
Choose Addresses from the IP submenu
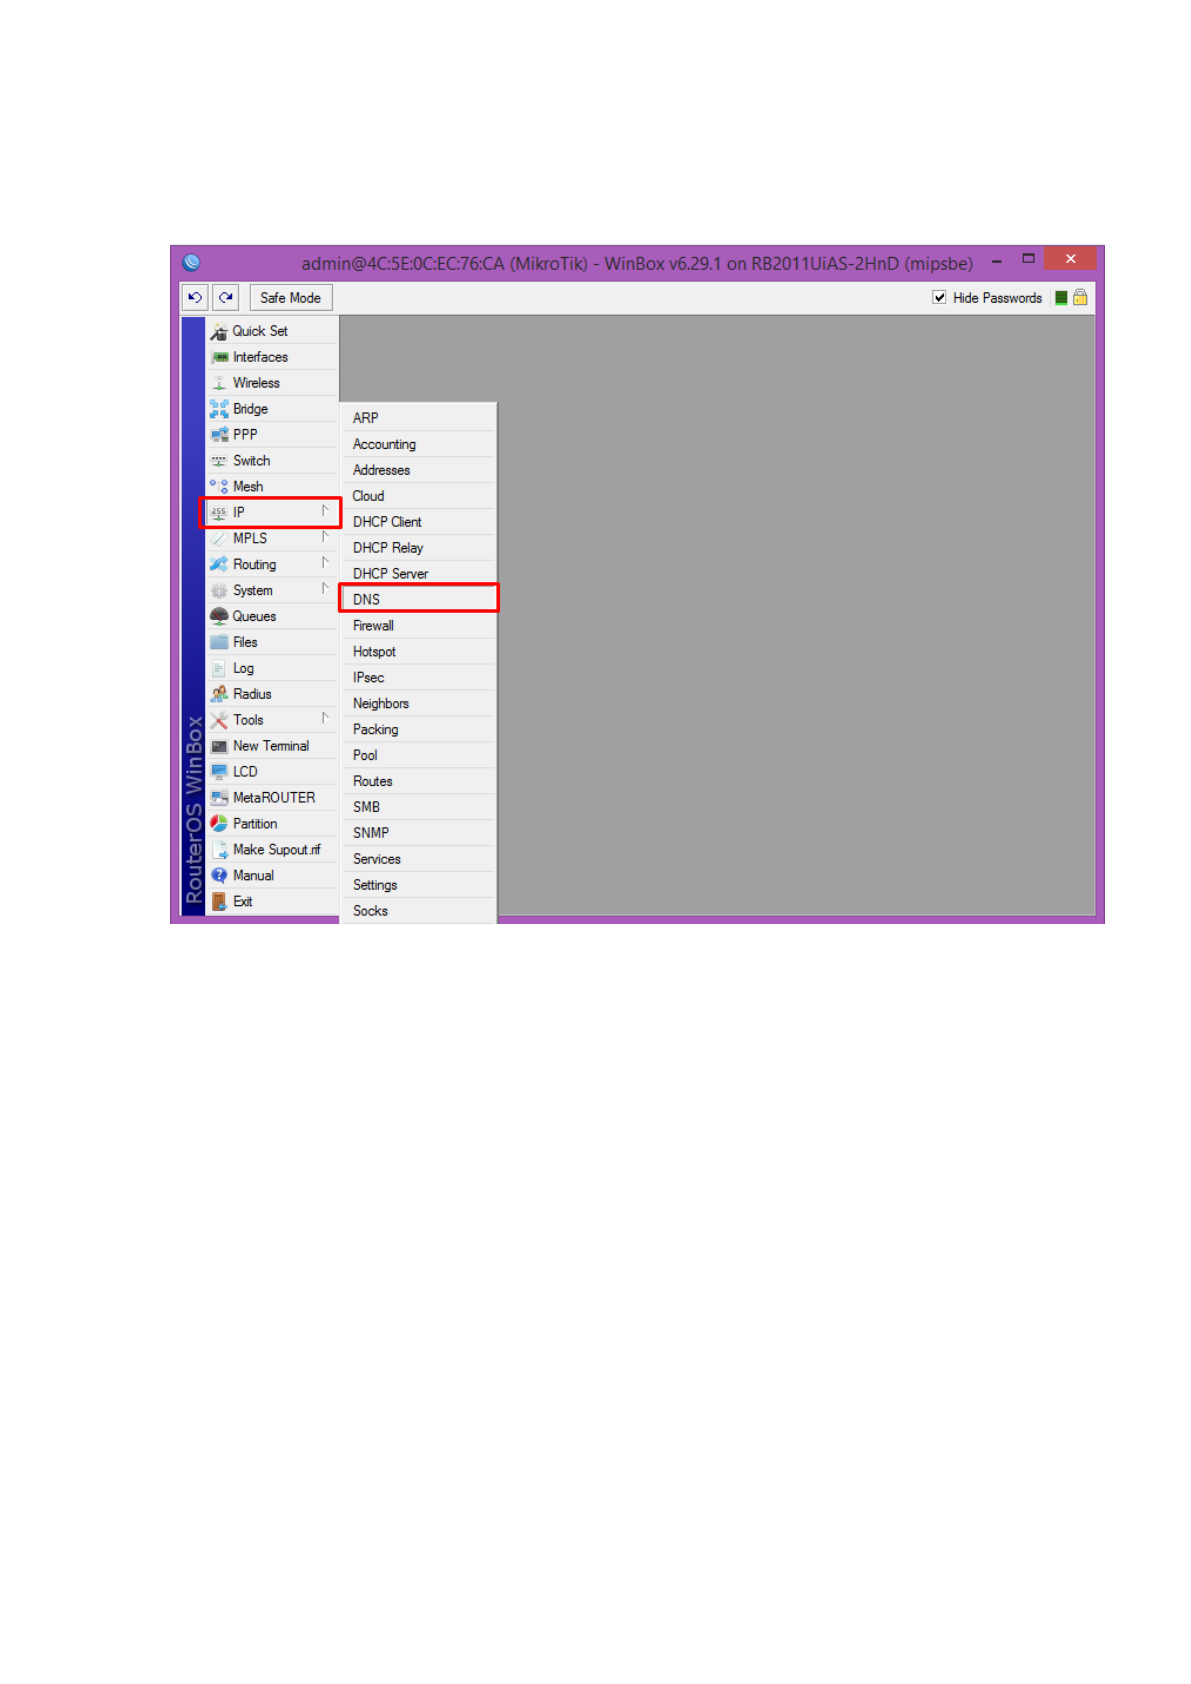419,470
